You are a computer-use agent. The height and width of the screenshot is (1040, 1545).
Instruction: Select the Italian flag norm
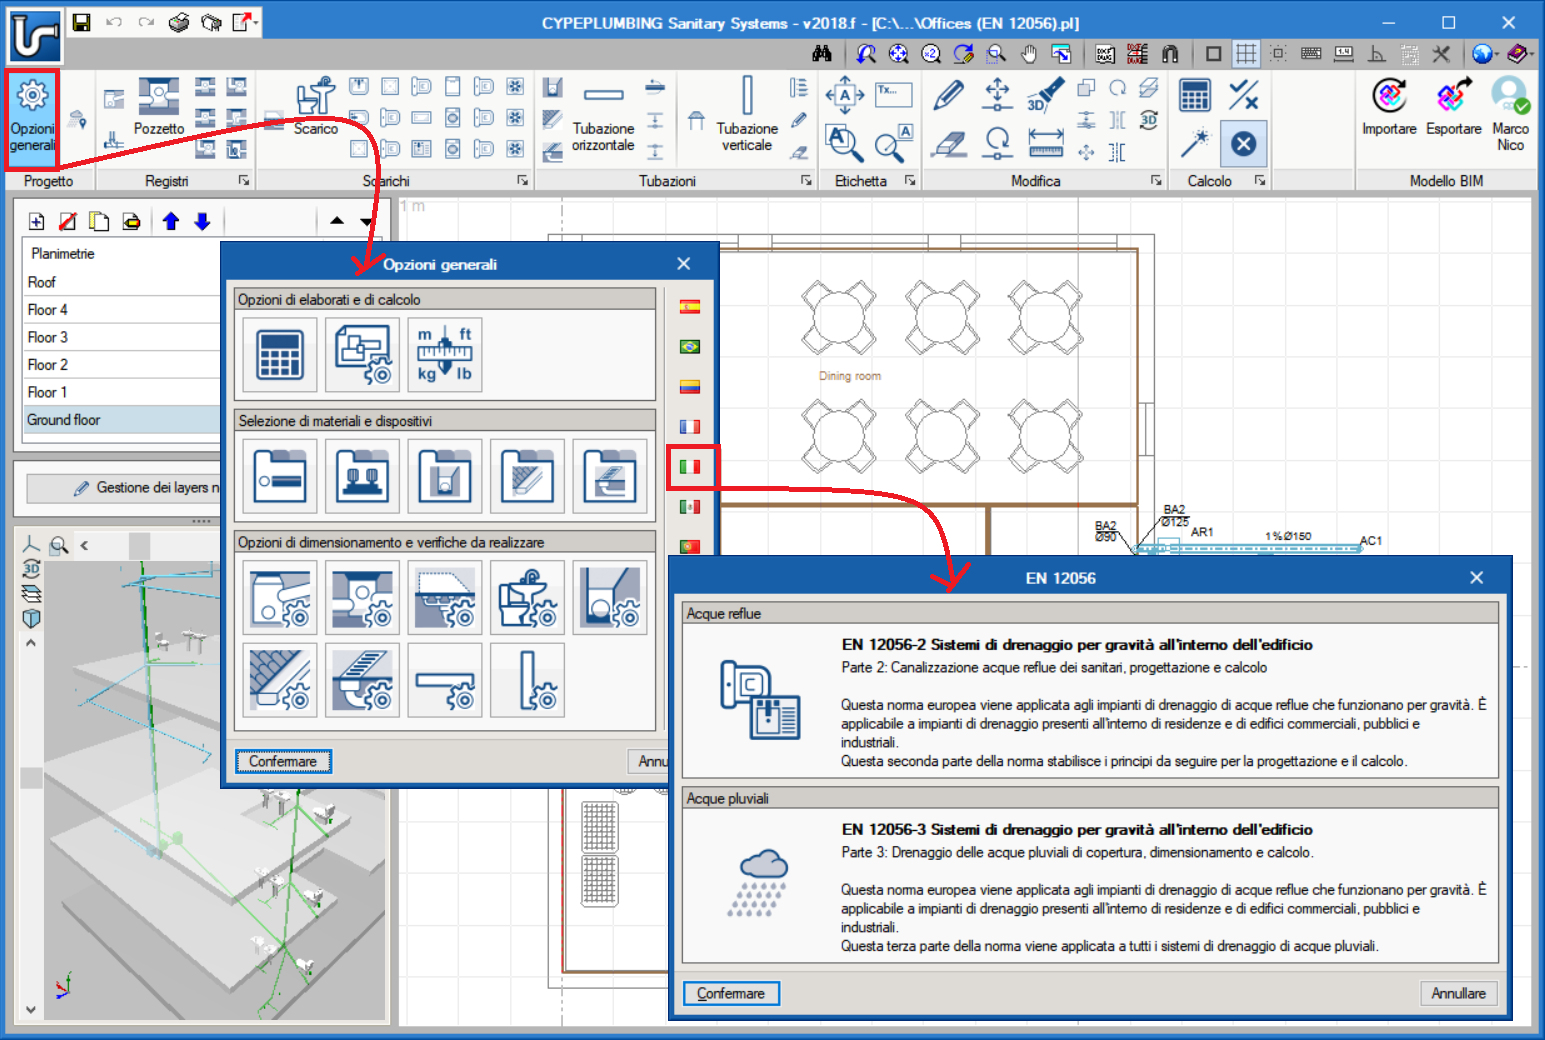[x=690, y=467]
